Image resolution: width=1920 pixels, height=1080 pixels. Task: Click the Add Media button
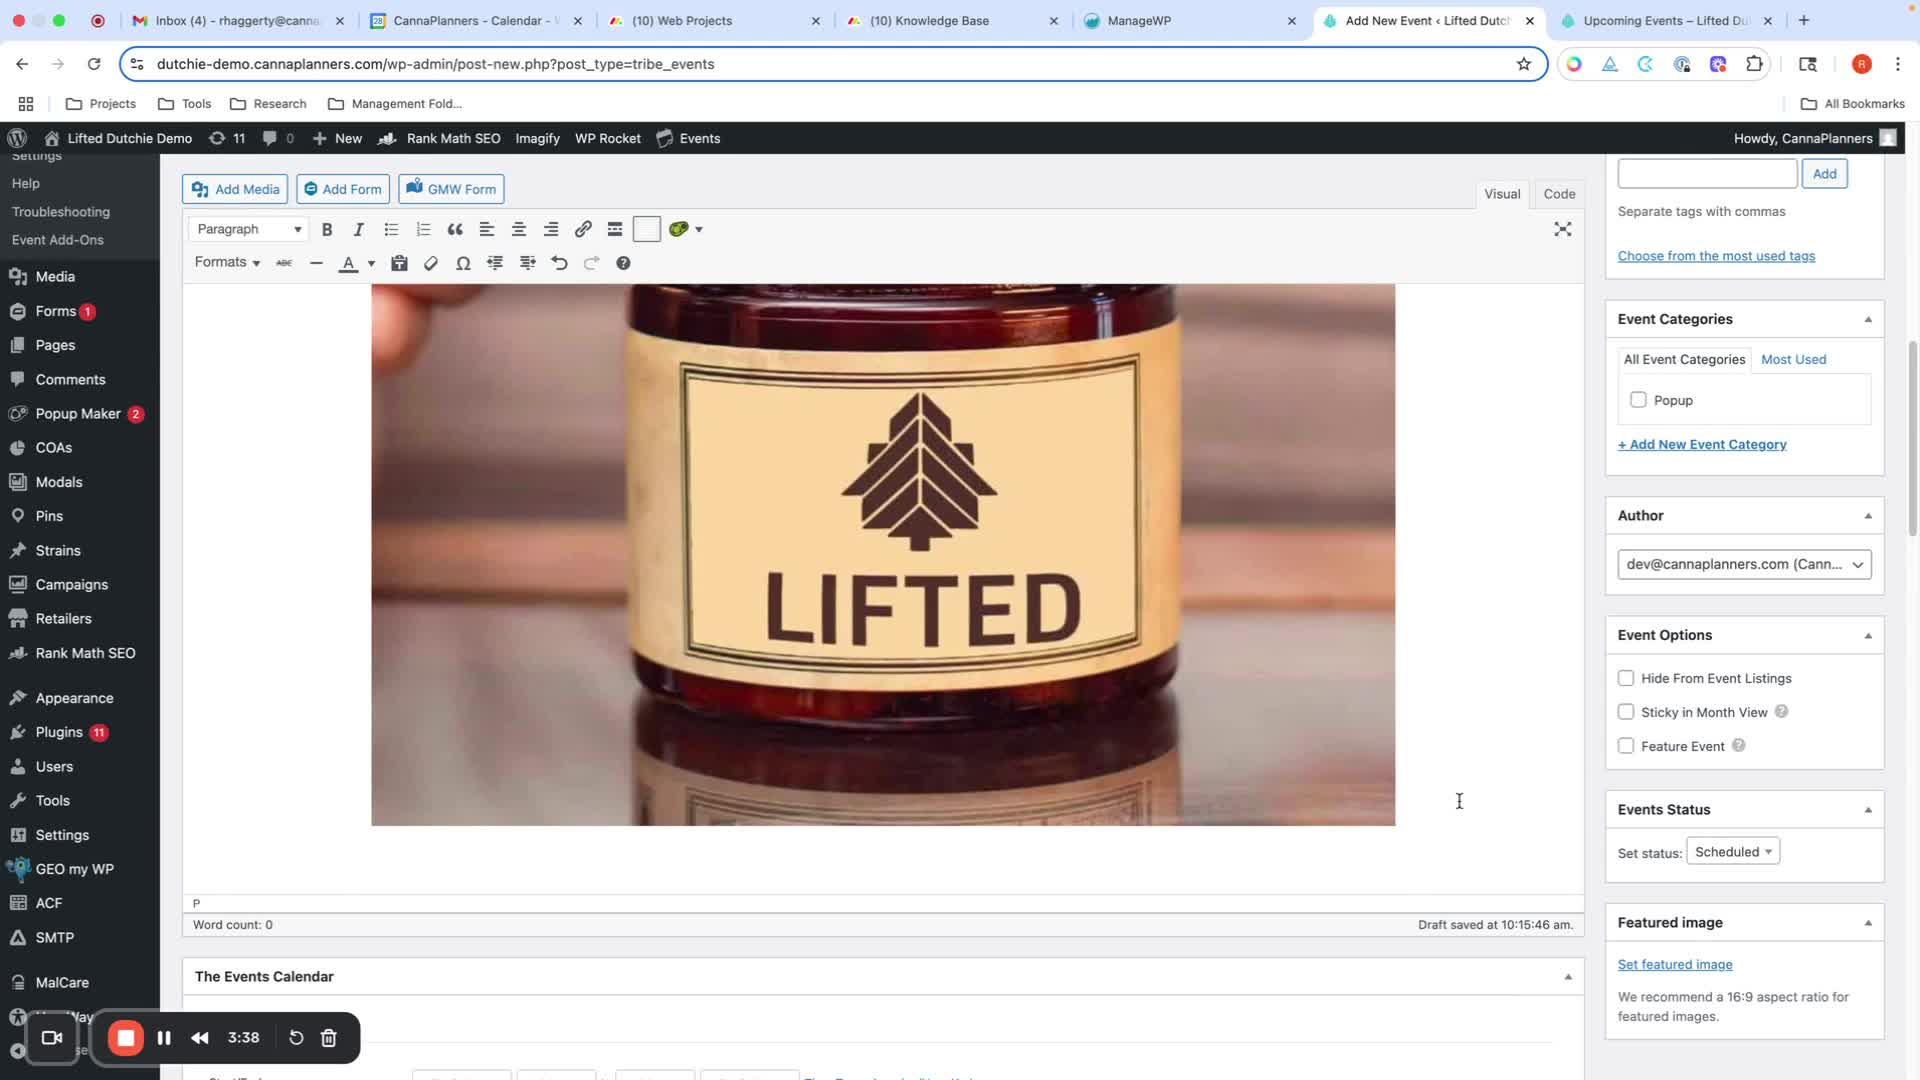click(x=235, y=189)
